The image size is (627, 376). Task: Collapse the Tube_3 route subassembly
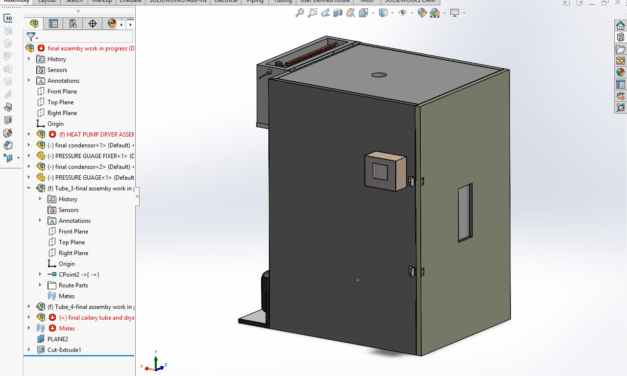point(29,188)
